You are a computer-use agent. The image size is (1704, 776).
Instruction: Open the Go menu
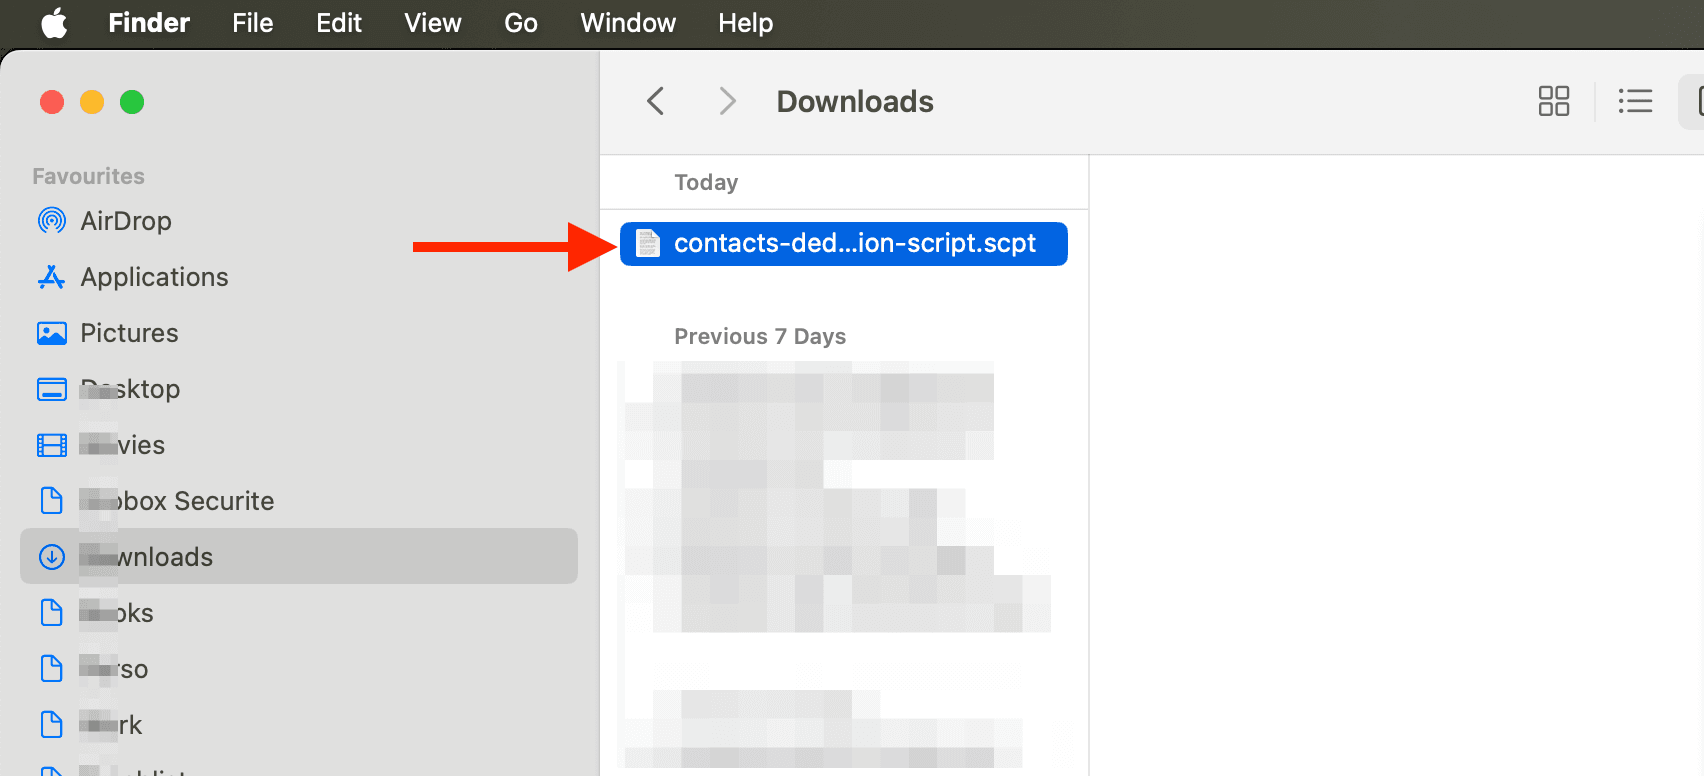click(520, 23)
